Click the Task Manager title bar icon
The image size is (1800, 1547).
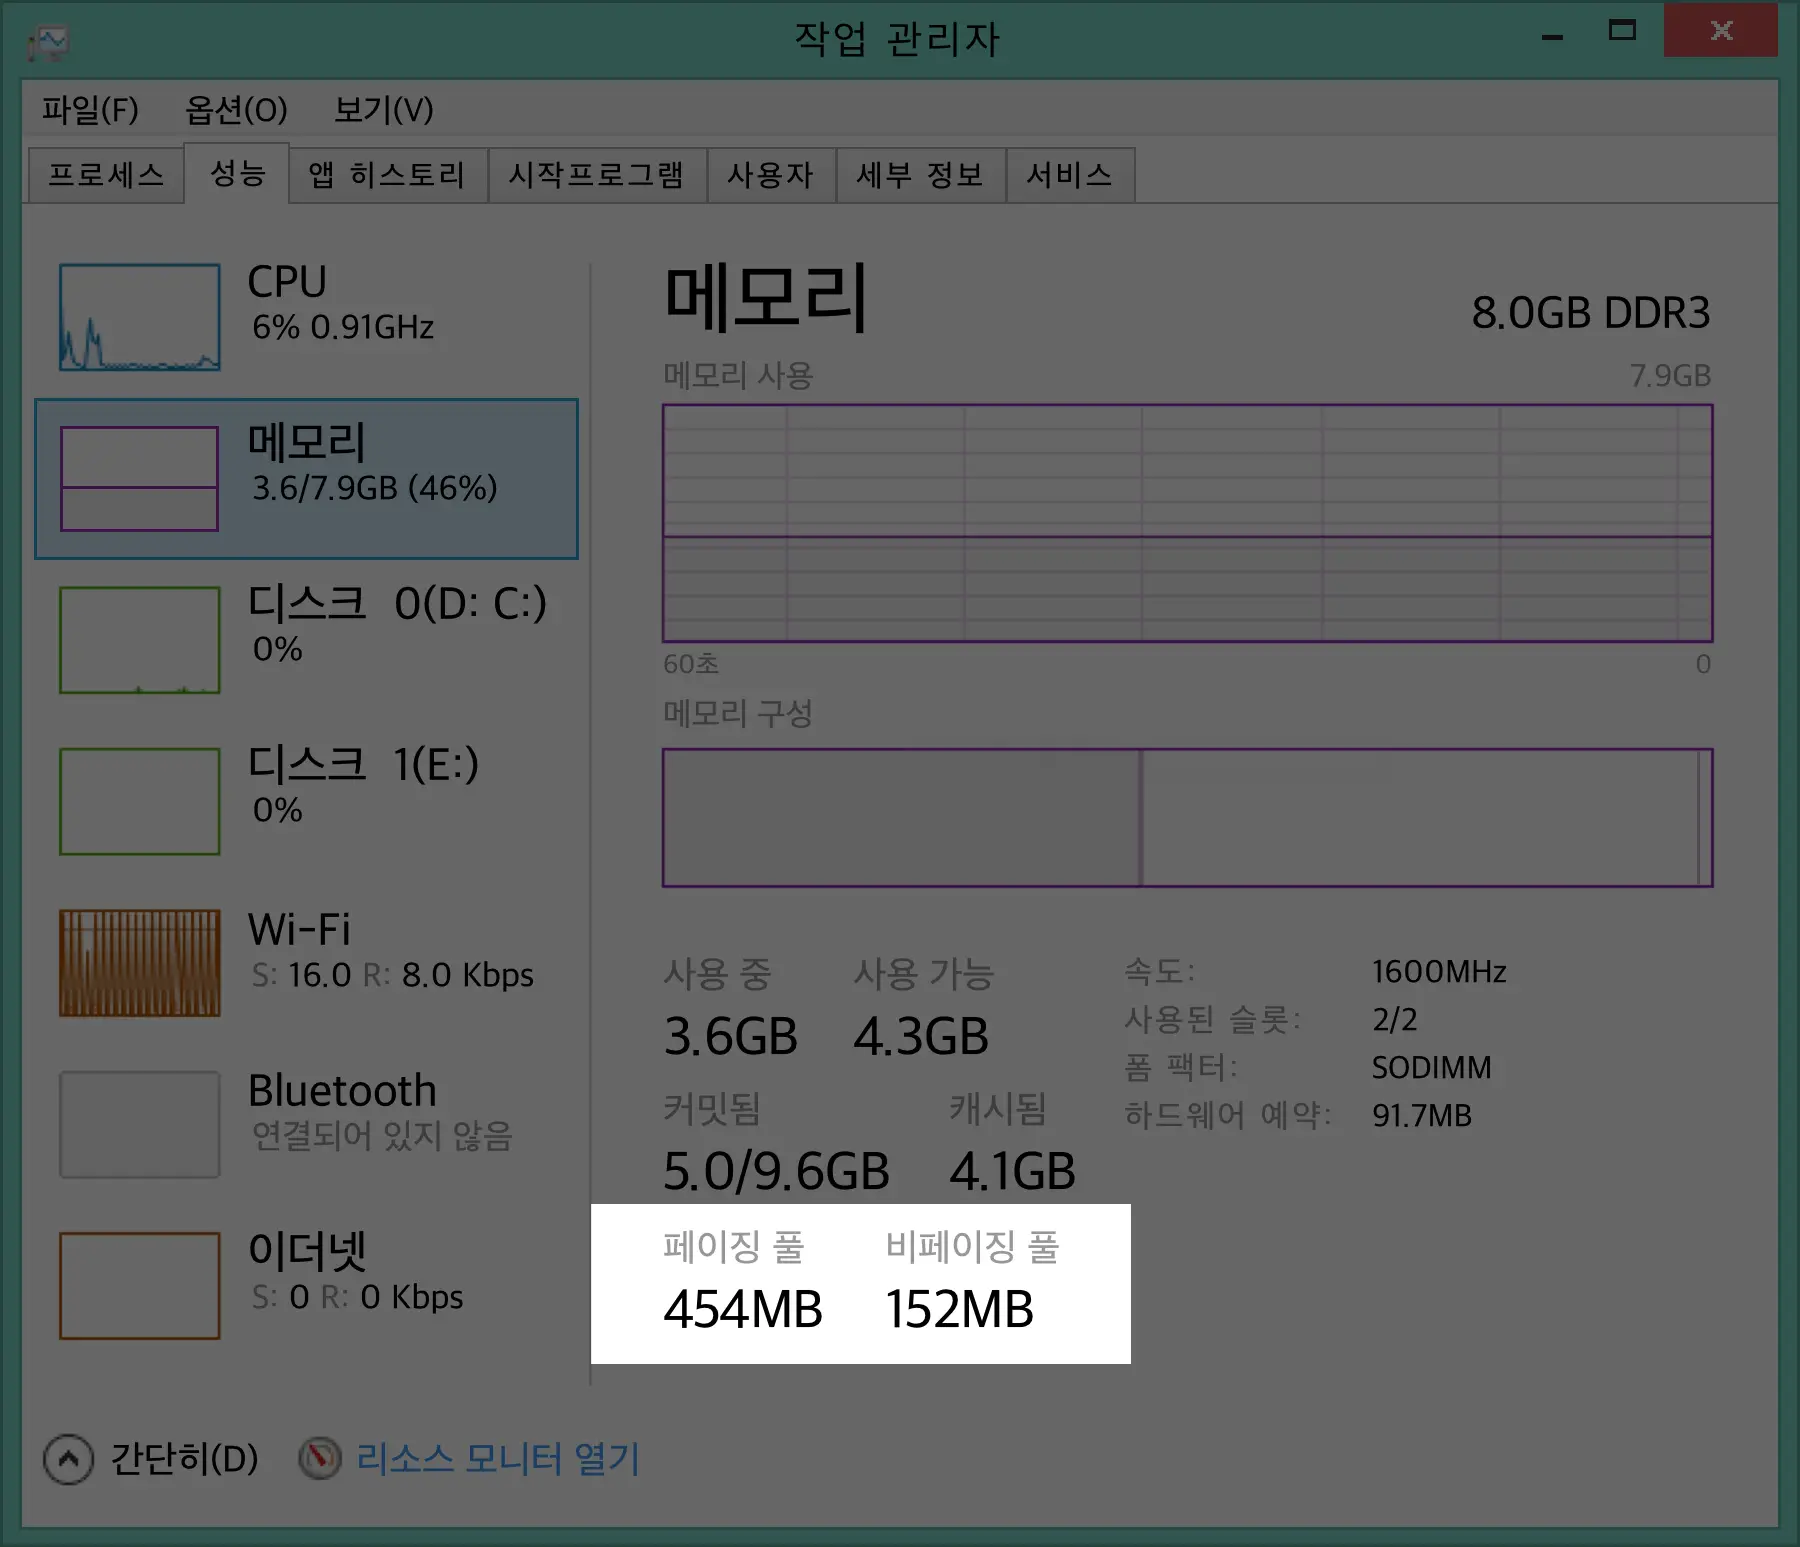click(x=48, y=42)
